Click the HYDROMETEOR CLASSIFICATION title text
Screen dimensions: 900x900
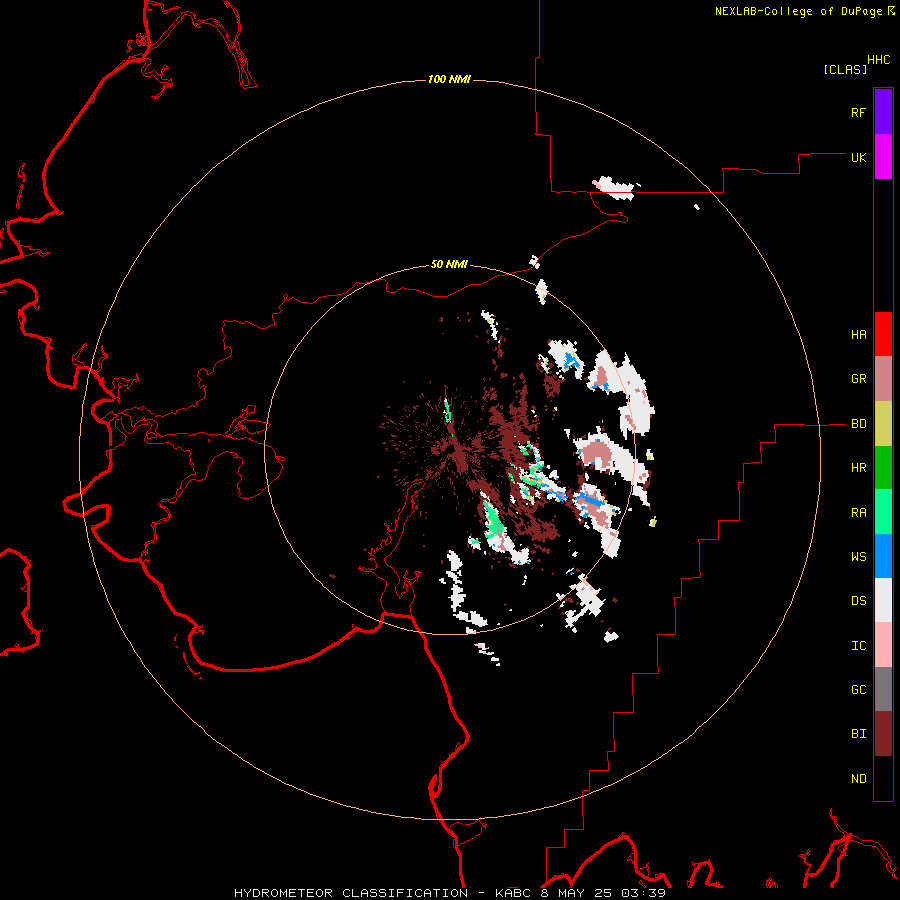[x=351, y=893]
